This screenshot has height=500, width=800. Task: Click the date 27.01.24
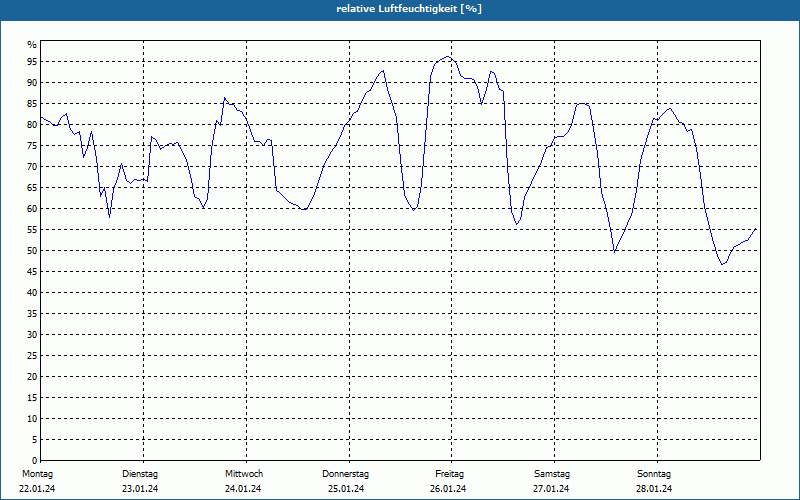tap(551, 489)
